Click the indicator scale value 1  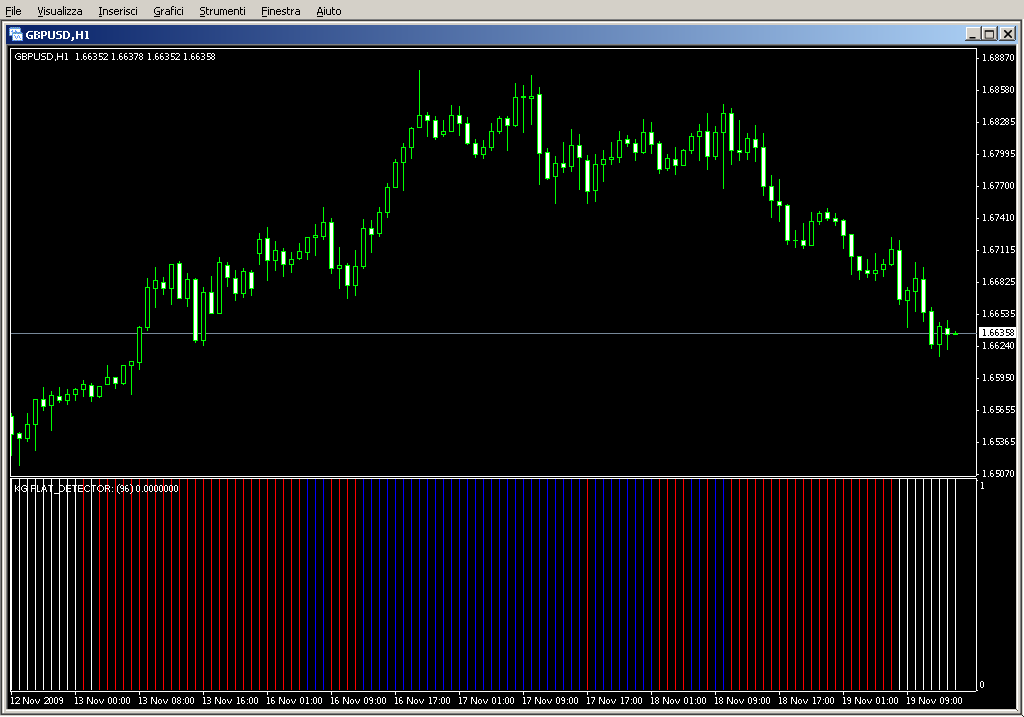tap(982, 486)
